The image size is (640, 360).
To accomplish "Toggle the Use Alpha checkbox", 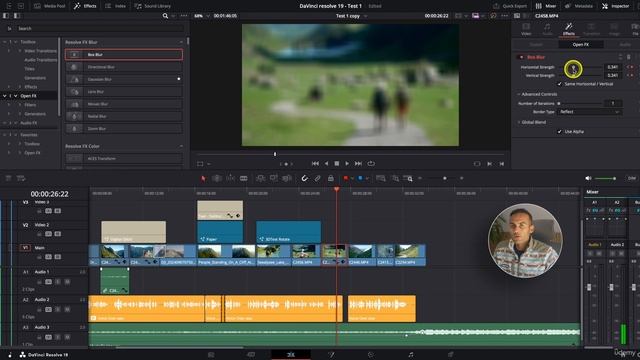I will click(560, 132).
